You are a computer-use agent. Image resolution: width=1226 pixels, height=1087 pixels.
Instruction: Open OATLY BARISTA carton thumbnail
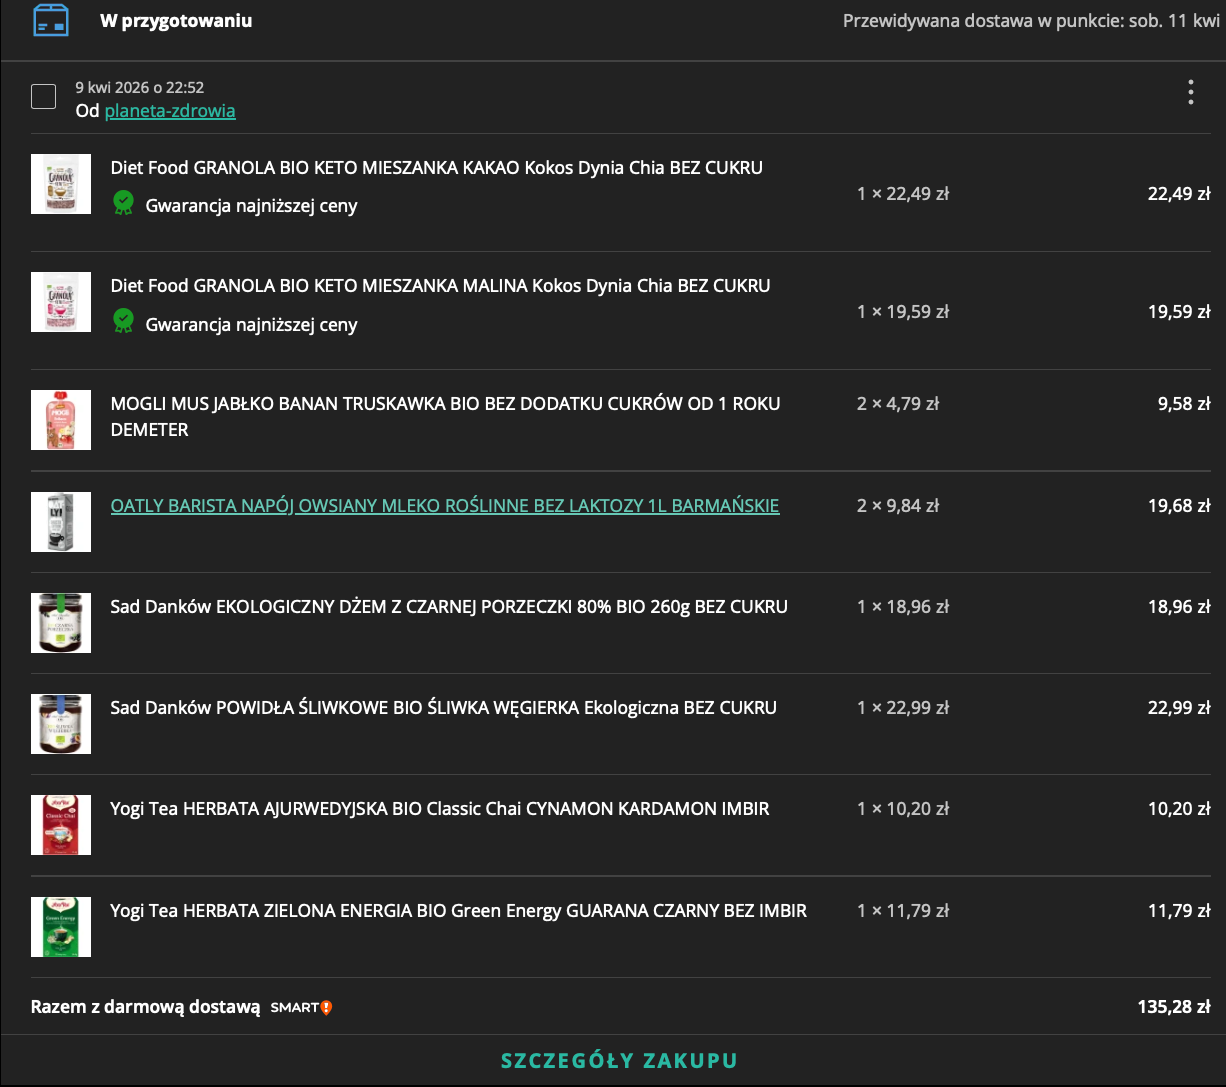tap(61, 522)
